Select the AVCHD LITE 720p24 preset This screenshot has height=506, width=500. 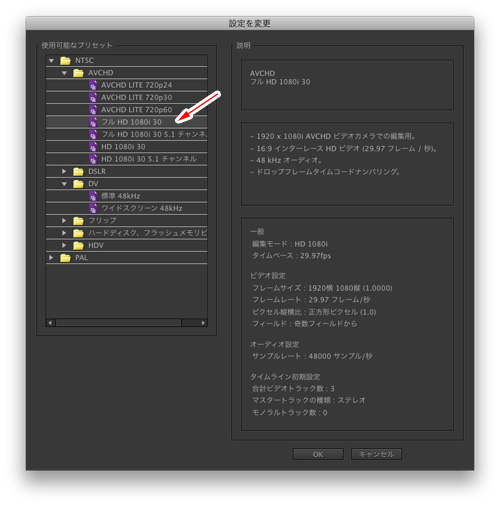(x=136, y=85)
